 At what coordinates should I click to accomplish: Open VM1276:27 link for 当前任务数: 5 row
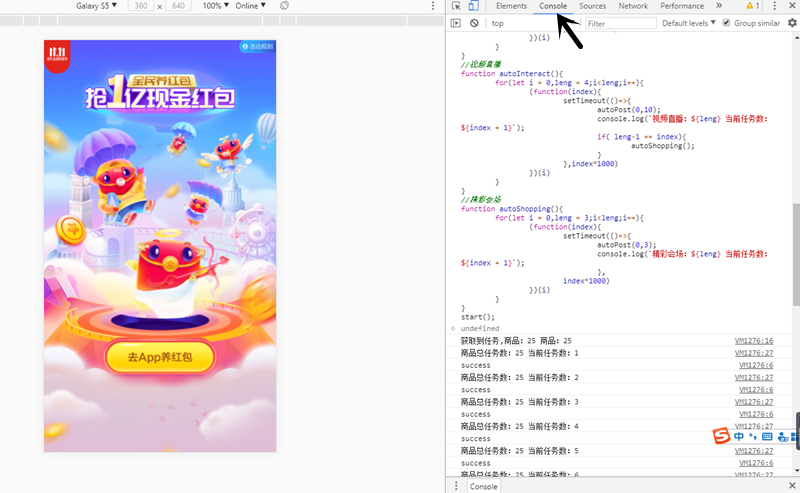[x=754, y=451]
